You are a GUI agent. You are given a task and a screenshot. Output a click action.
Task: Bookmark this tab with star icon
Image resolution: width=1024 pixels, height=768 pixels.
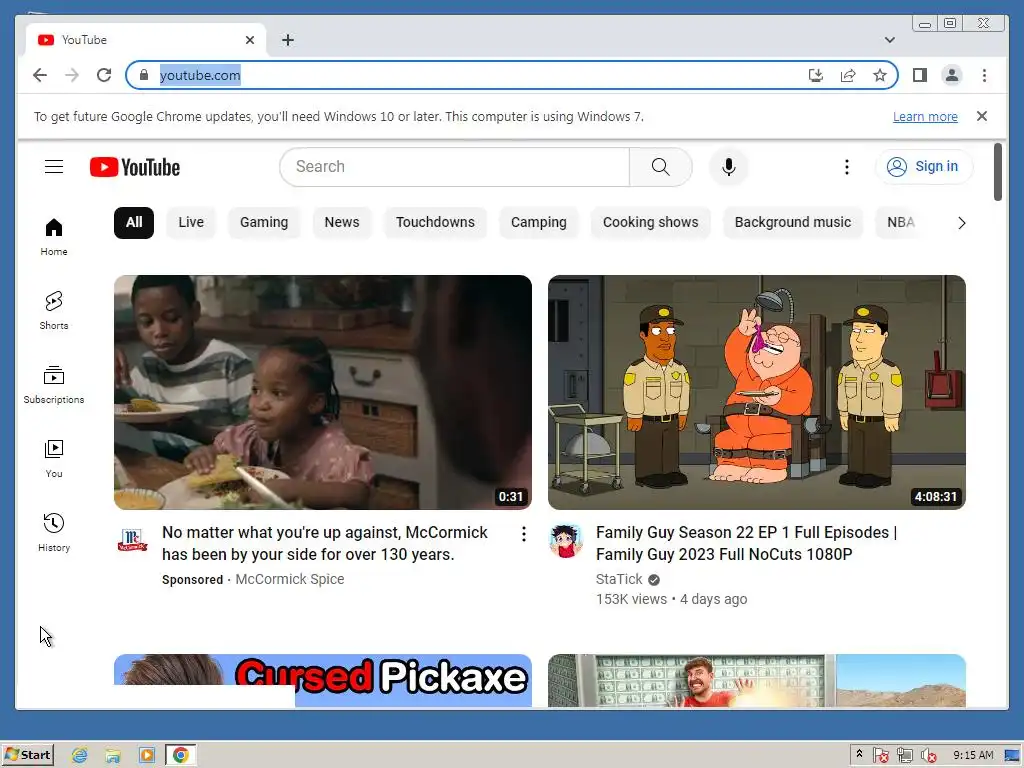pyautogui.click(x=880, y=75)
